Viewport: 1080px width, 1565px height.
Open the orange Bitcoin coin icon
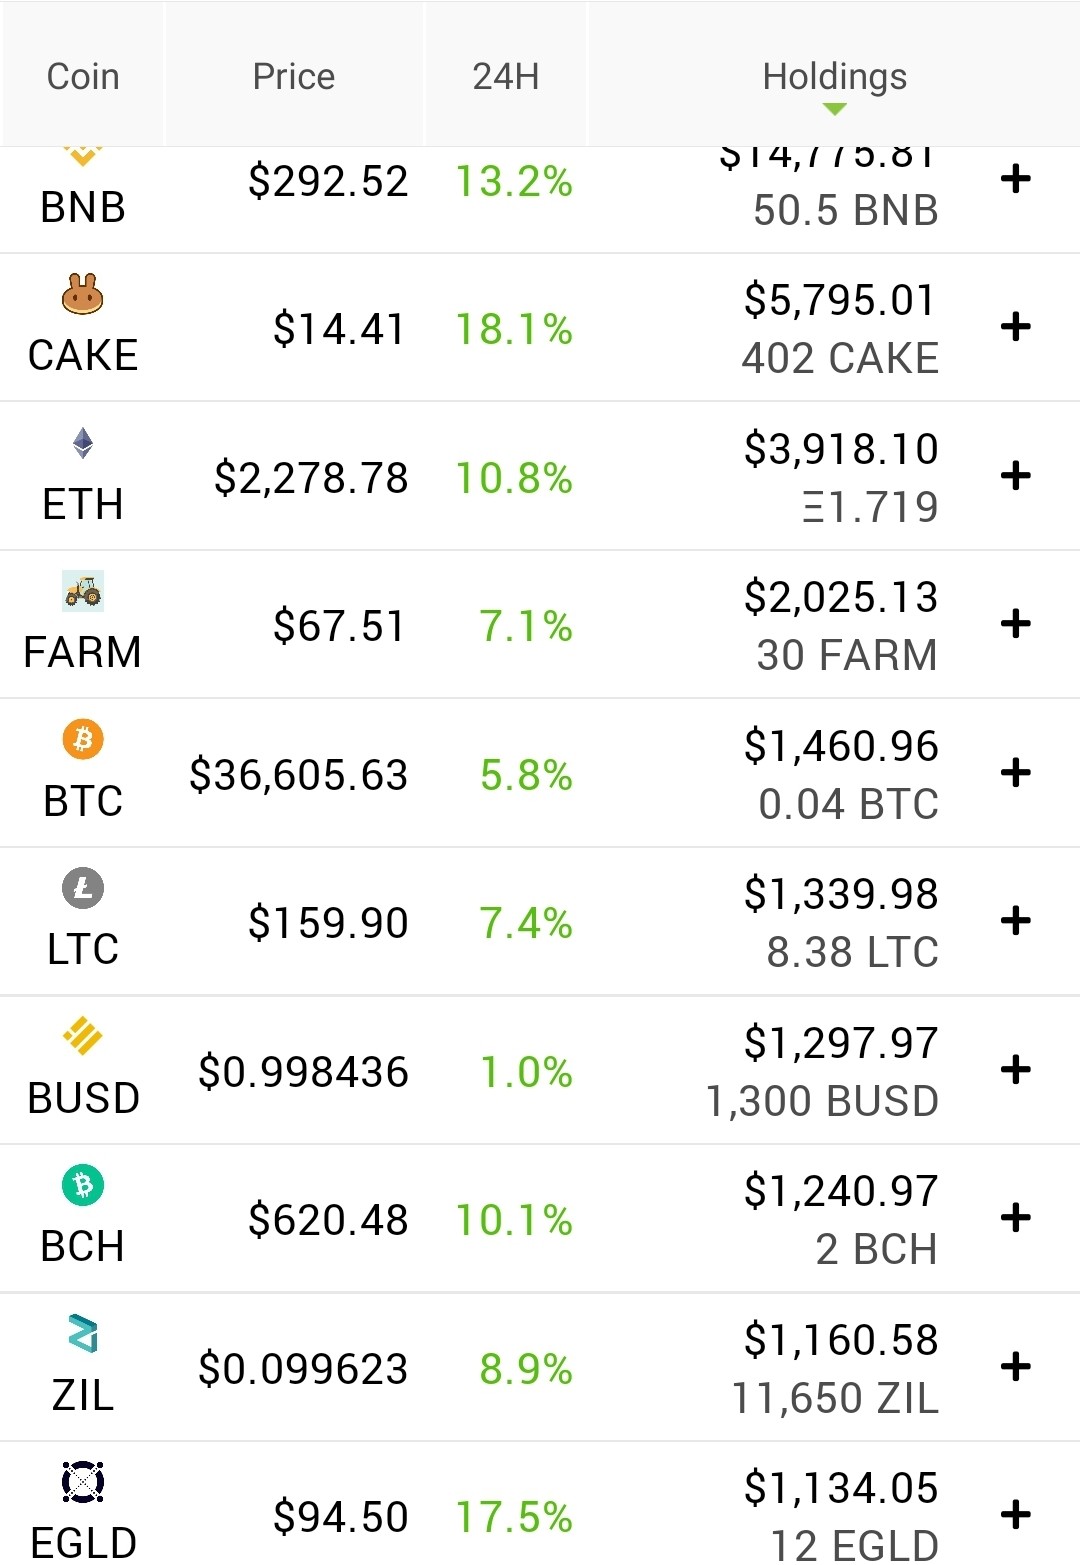(83, 739)
